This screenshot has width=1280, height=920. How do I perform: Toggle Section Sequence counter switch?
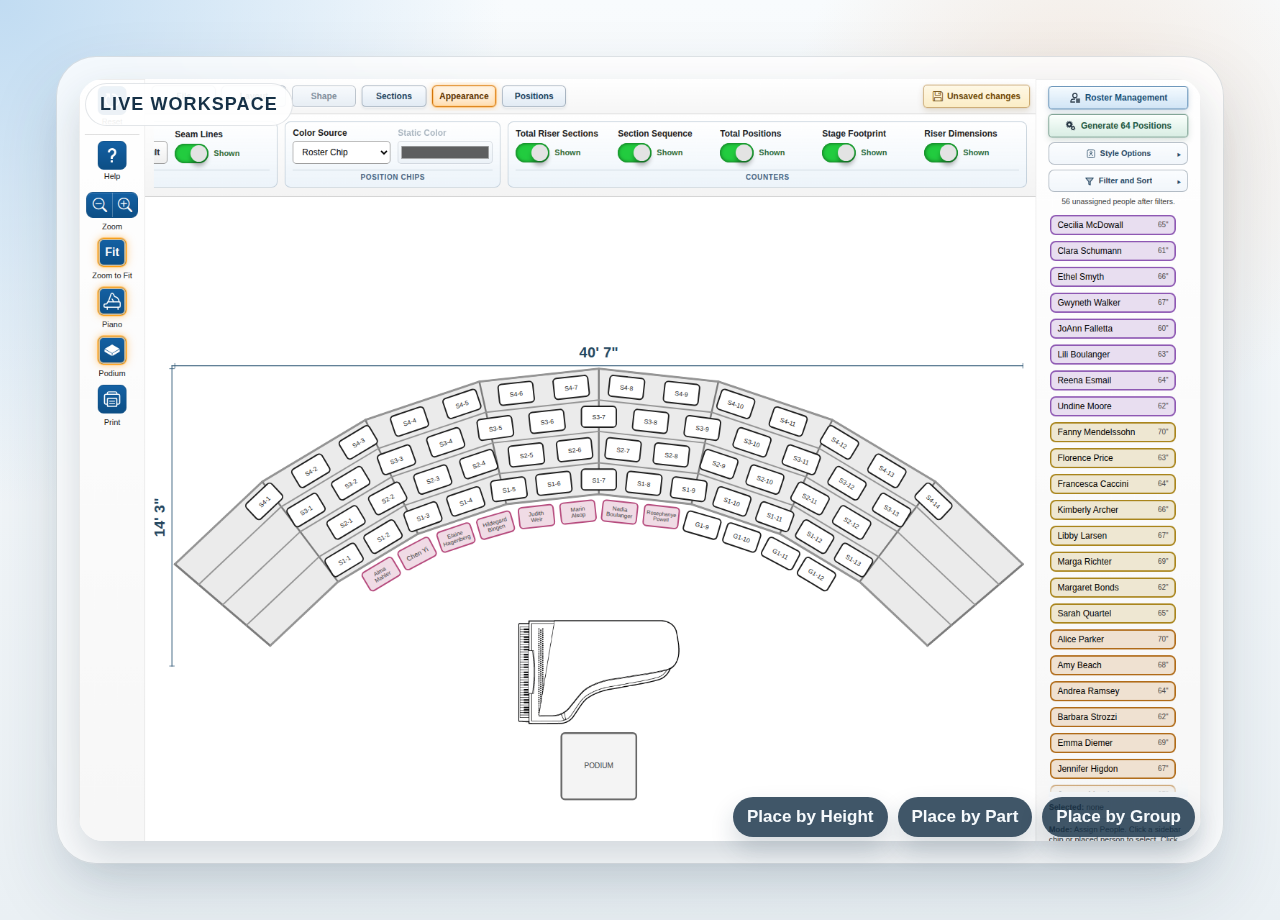click(634, 153)
